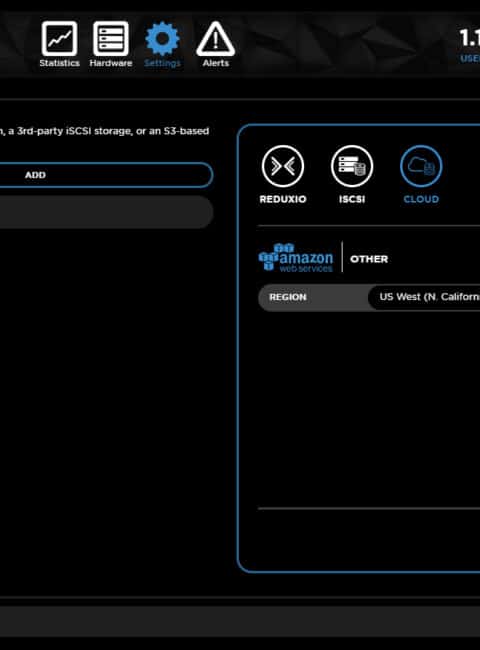Viewport: 480px width, 650px height.
Task: Select the Amazon Web Services provider
Action: (x=296, y=258)
